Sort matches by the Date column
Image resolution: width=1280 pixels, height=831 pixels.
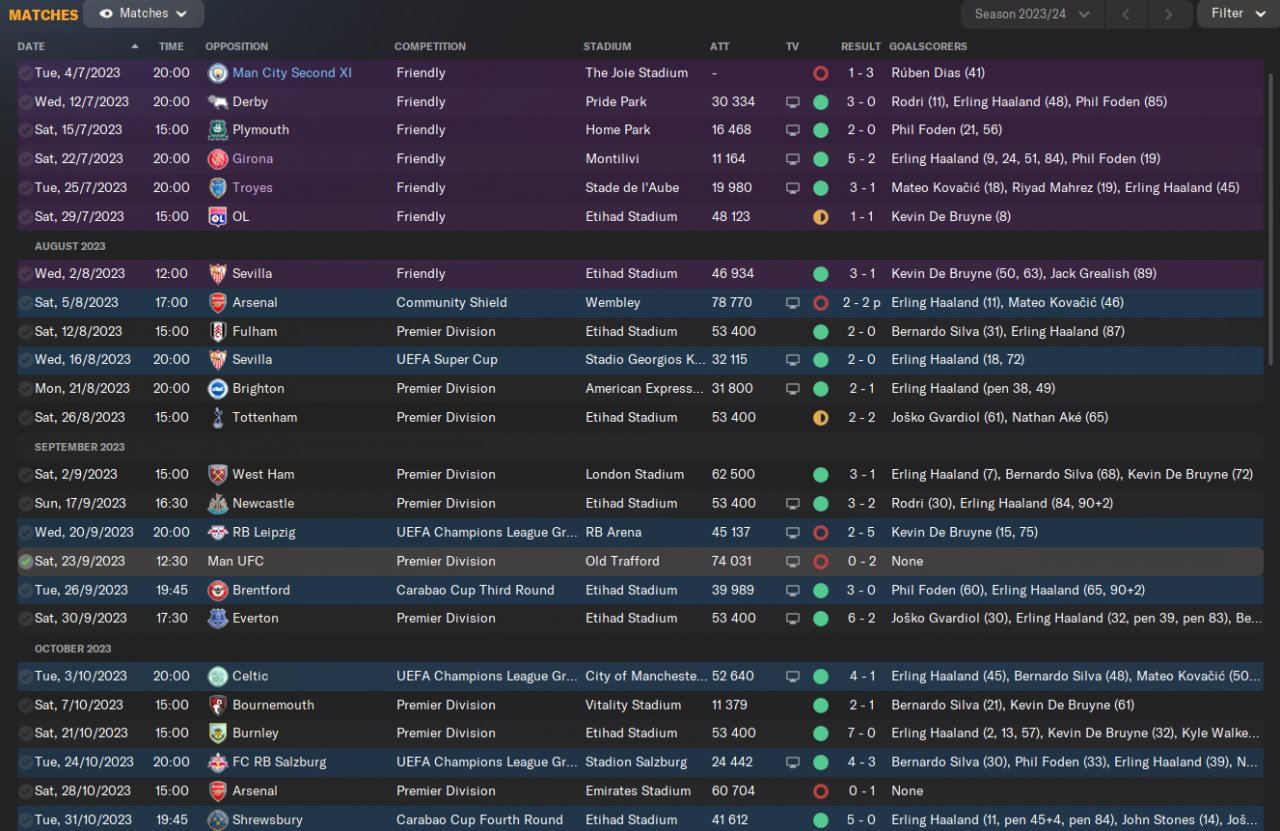click(31, 47)
